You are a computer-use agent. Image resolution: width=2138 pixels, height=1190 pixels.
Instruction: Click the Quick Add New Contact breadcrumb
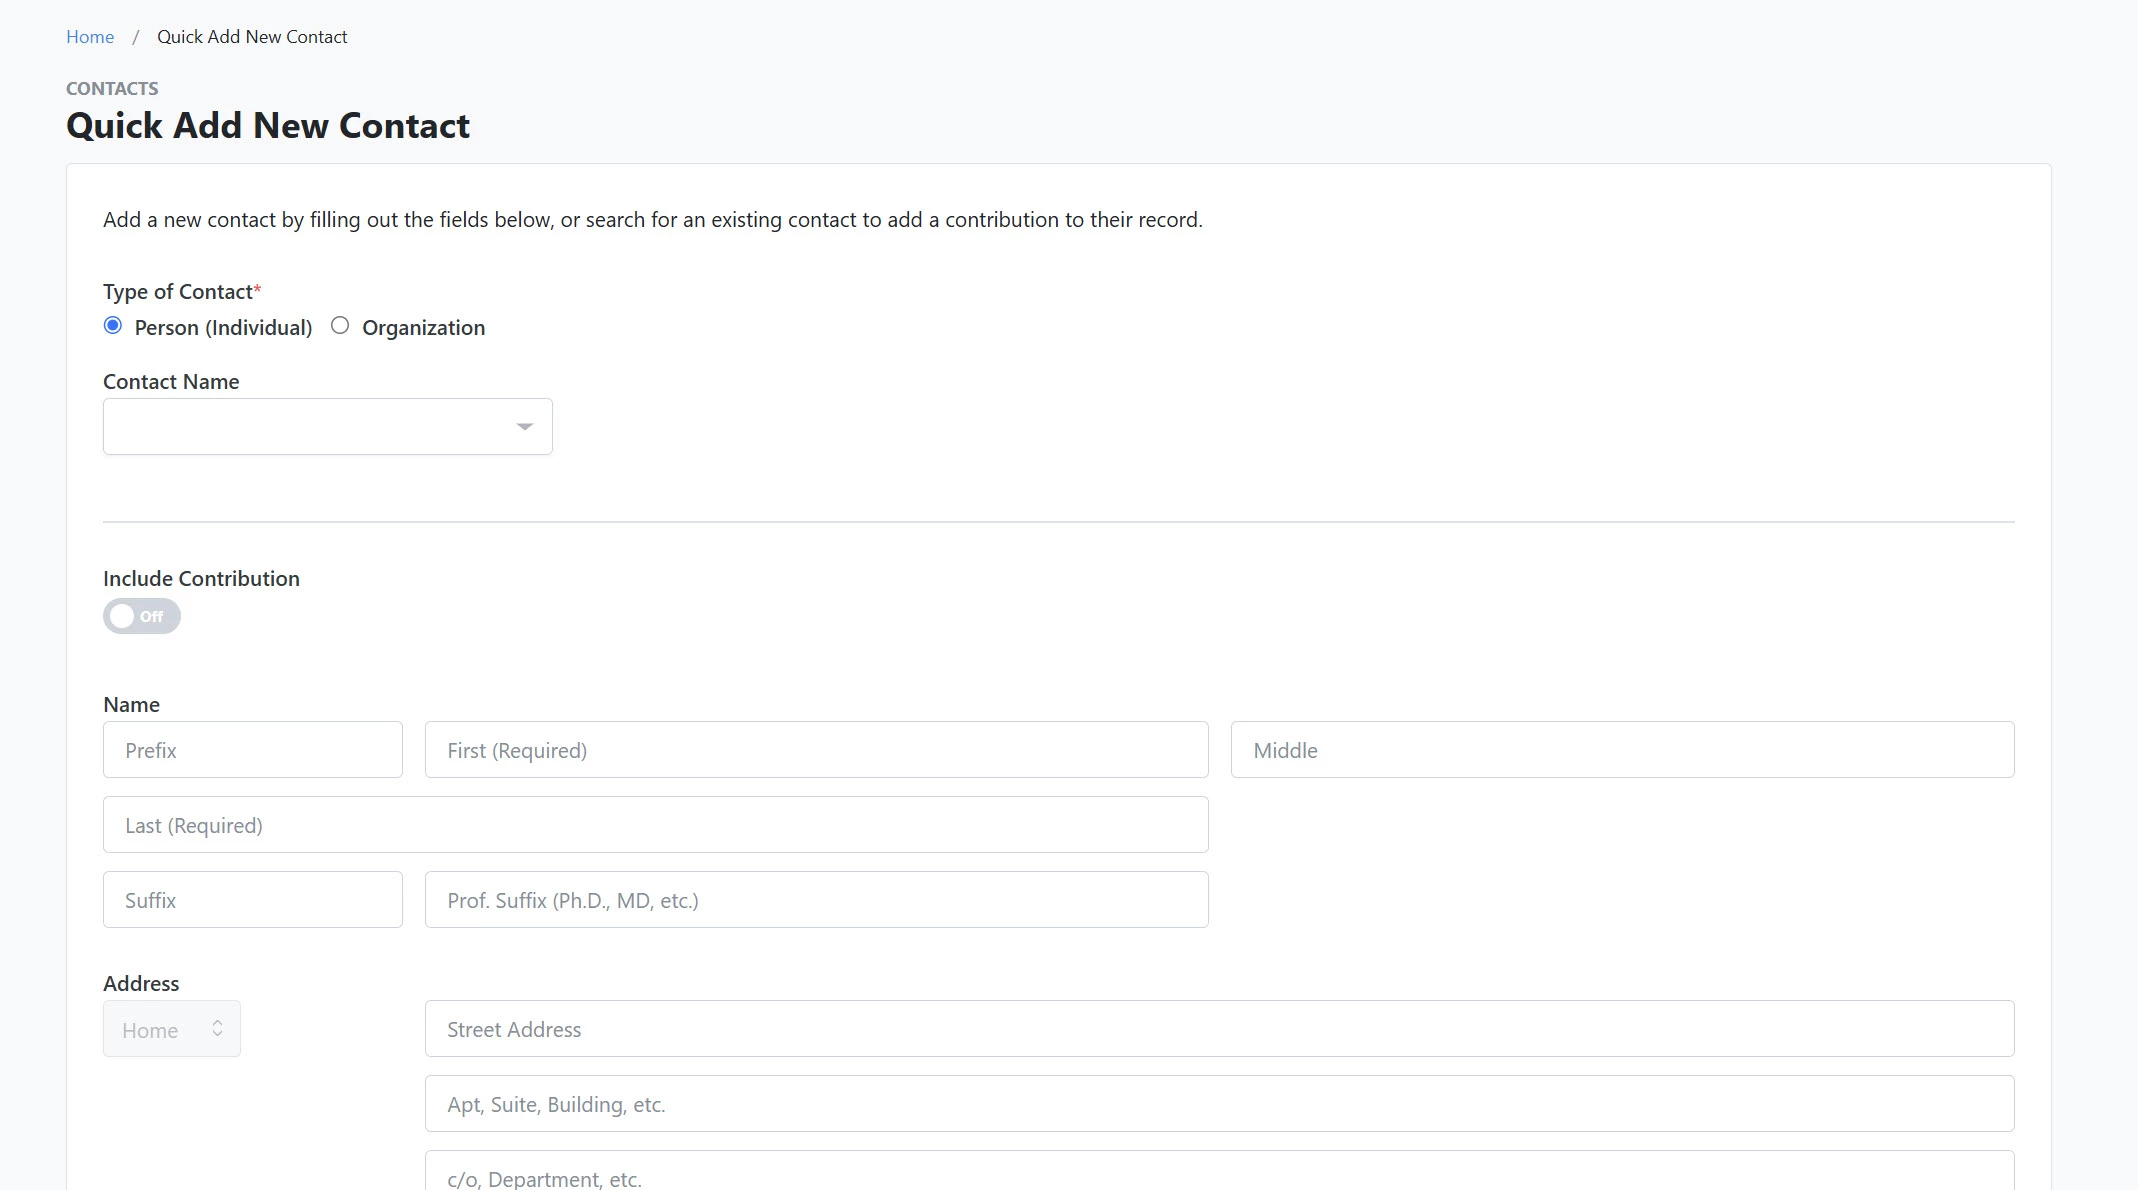(252, 37)
